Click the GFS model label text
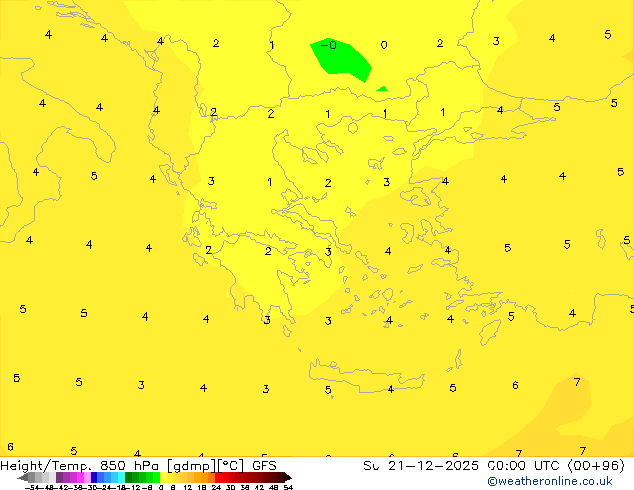 264,466
